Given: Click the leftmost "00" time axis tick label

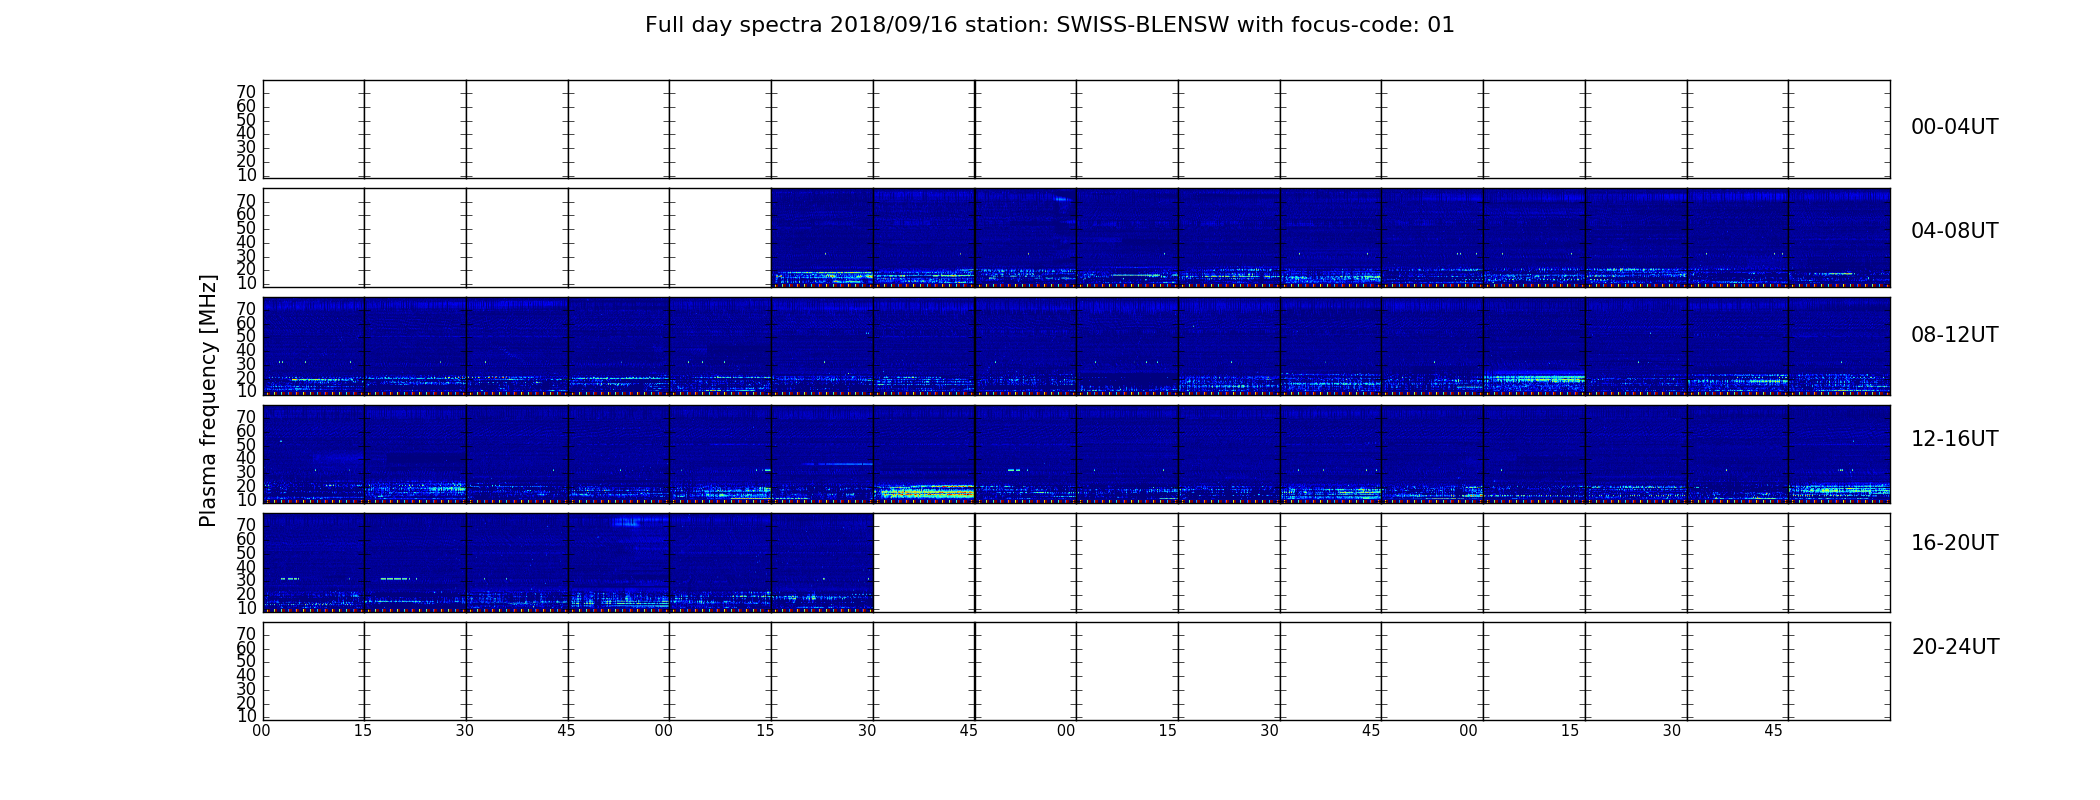Looking at the screenshot, I should [261, 731].
